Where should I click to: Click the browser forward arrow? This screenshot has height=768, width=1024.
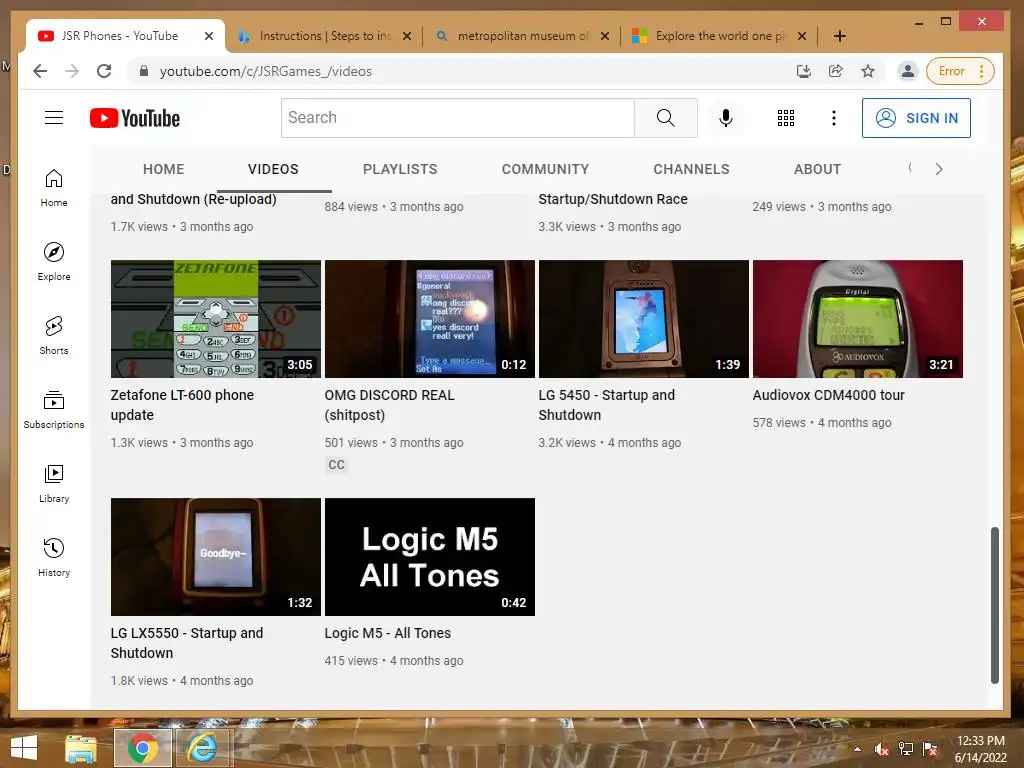click(72, 71)
